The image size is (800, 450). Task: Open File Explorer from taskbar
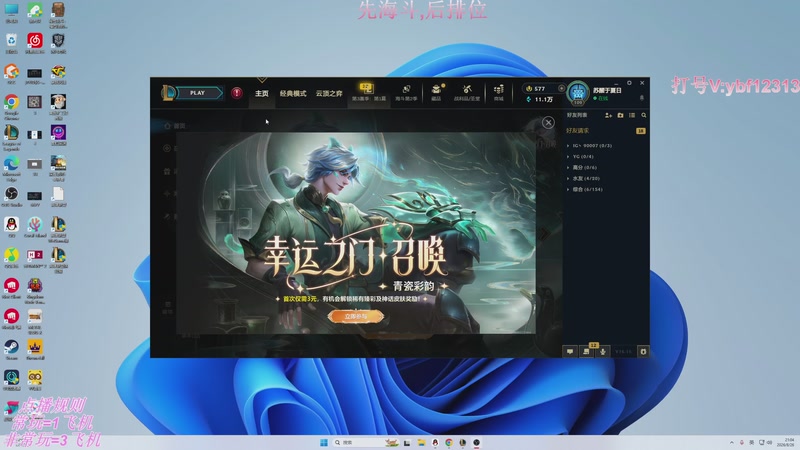coord(421,442)
